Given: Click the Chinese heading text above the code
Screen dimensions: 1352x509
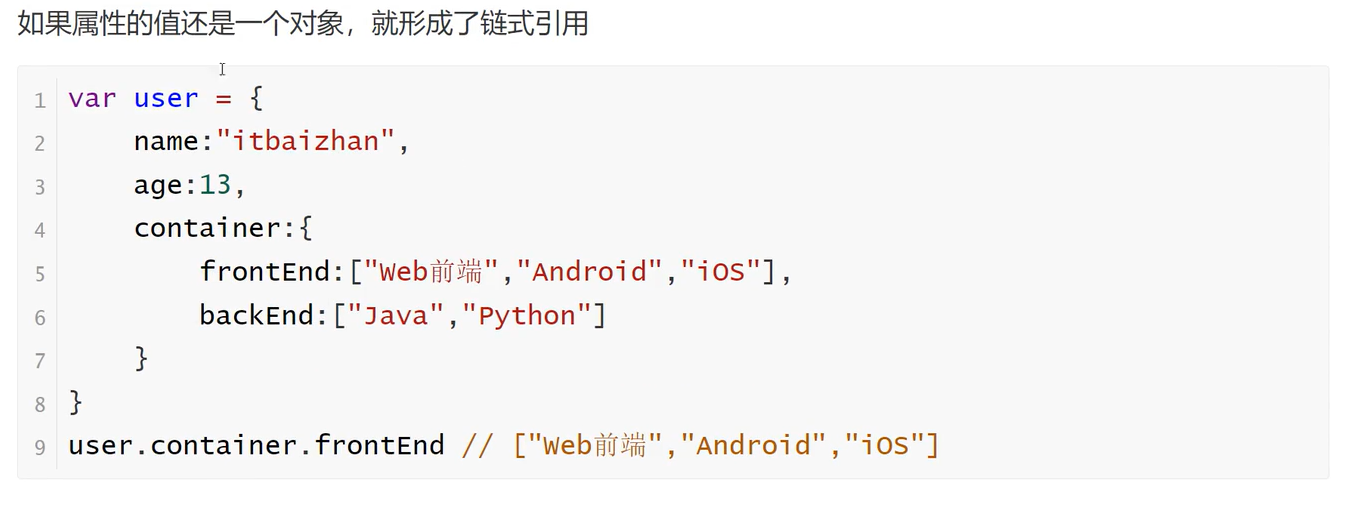Looking at the screenshot, I should (303, 23).
